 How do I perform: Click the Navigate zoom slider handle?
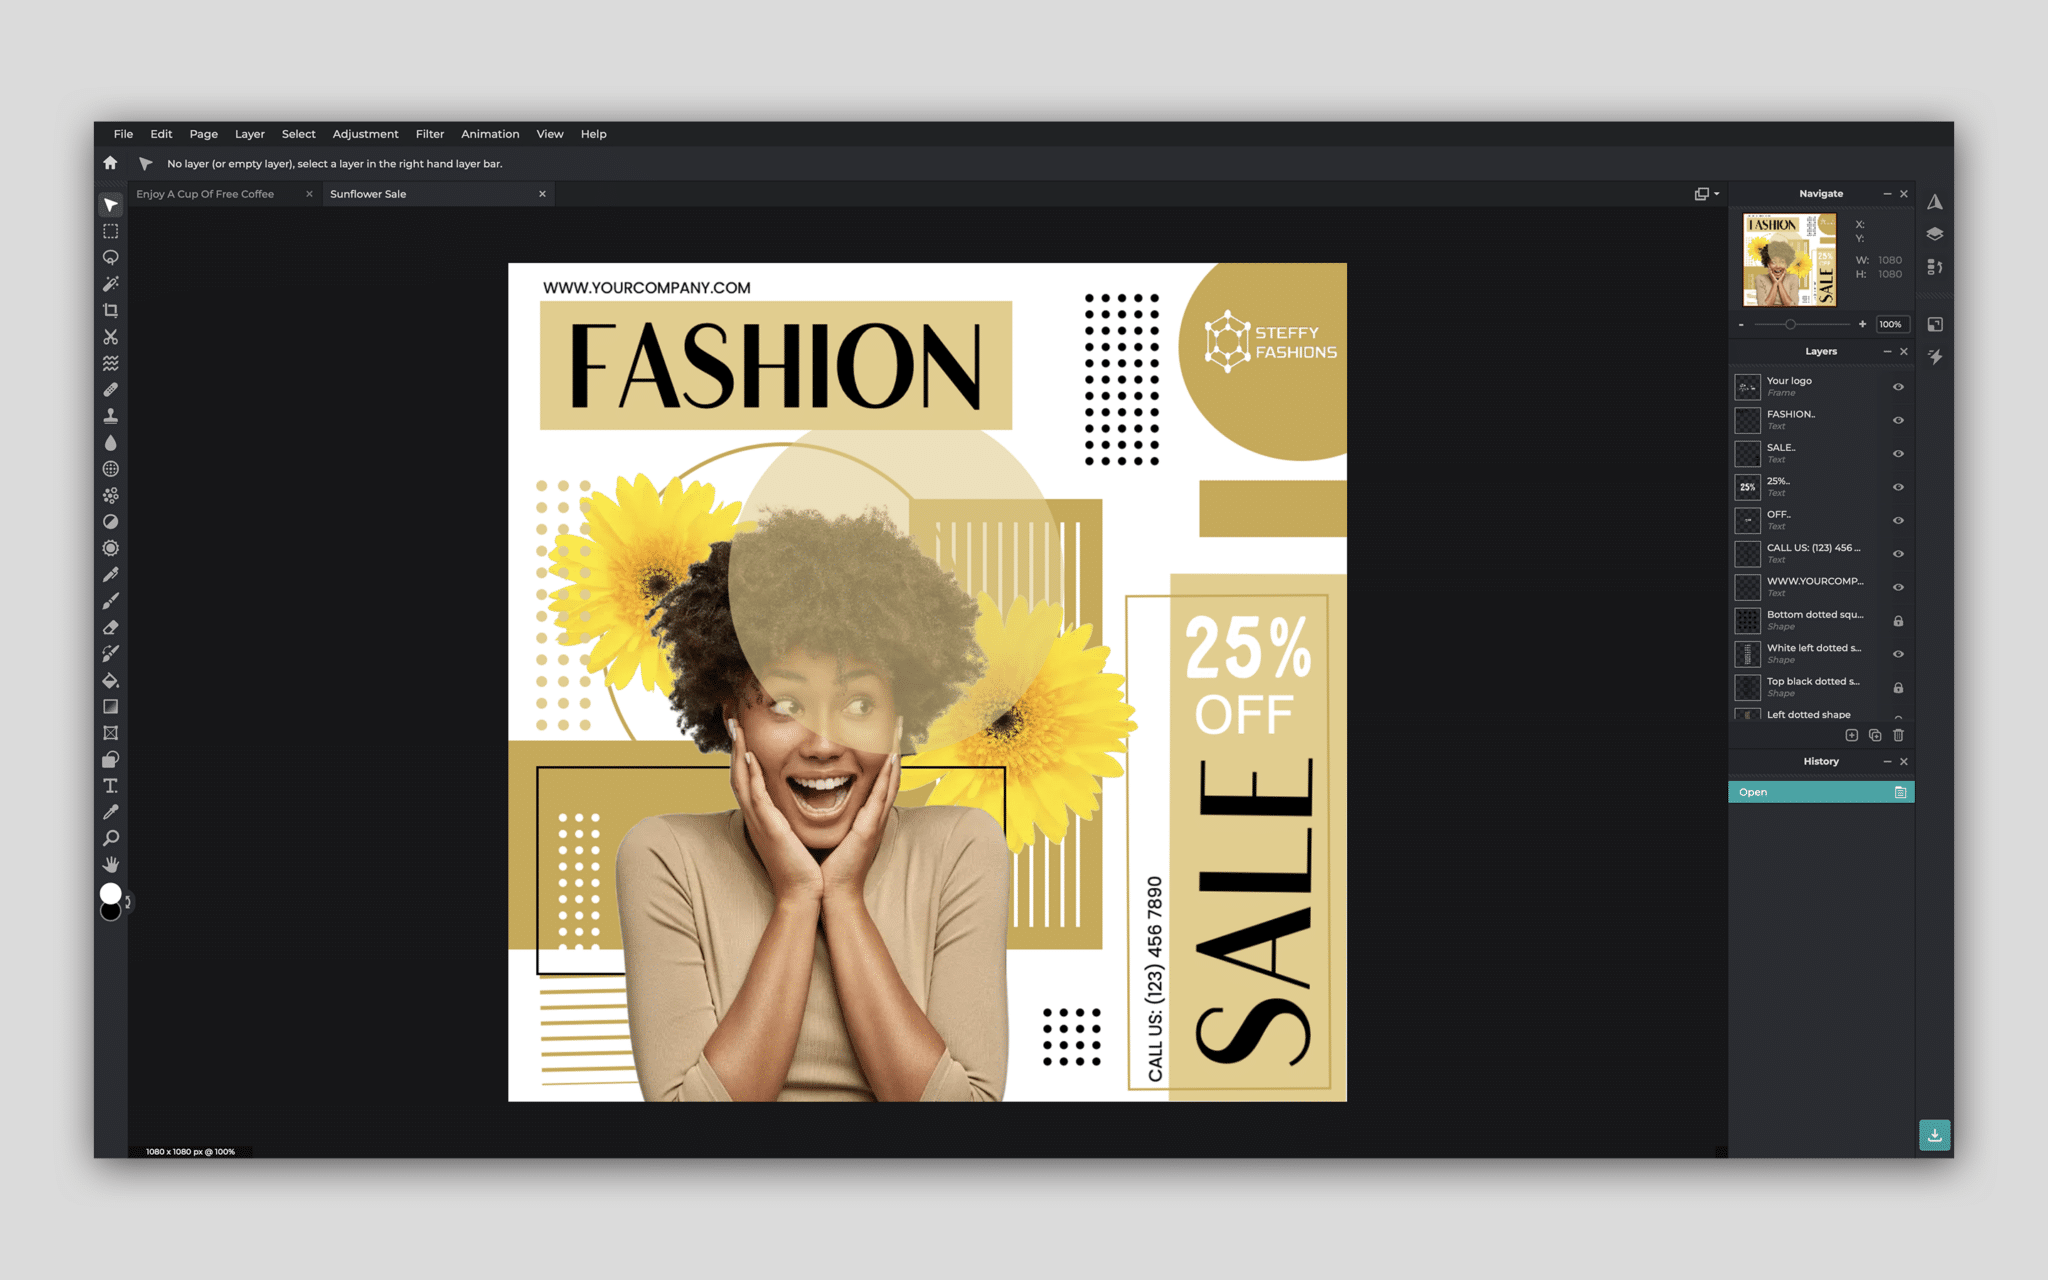[x=1790, y=324]
